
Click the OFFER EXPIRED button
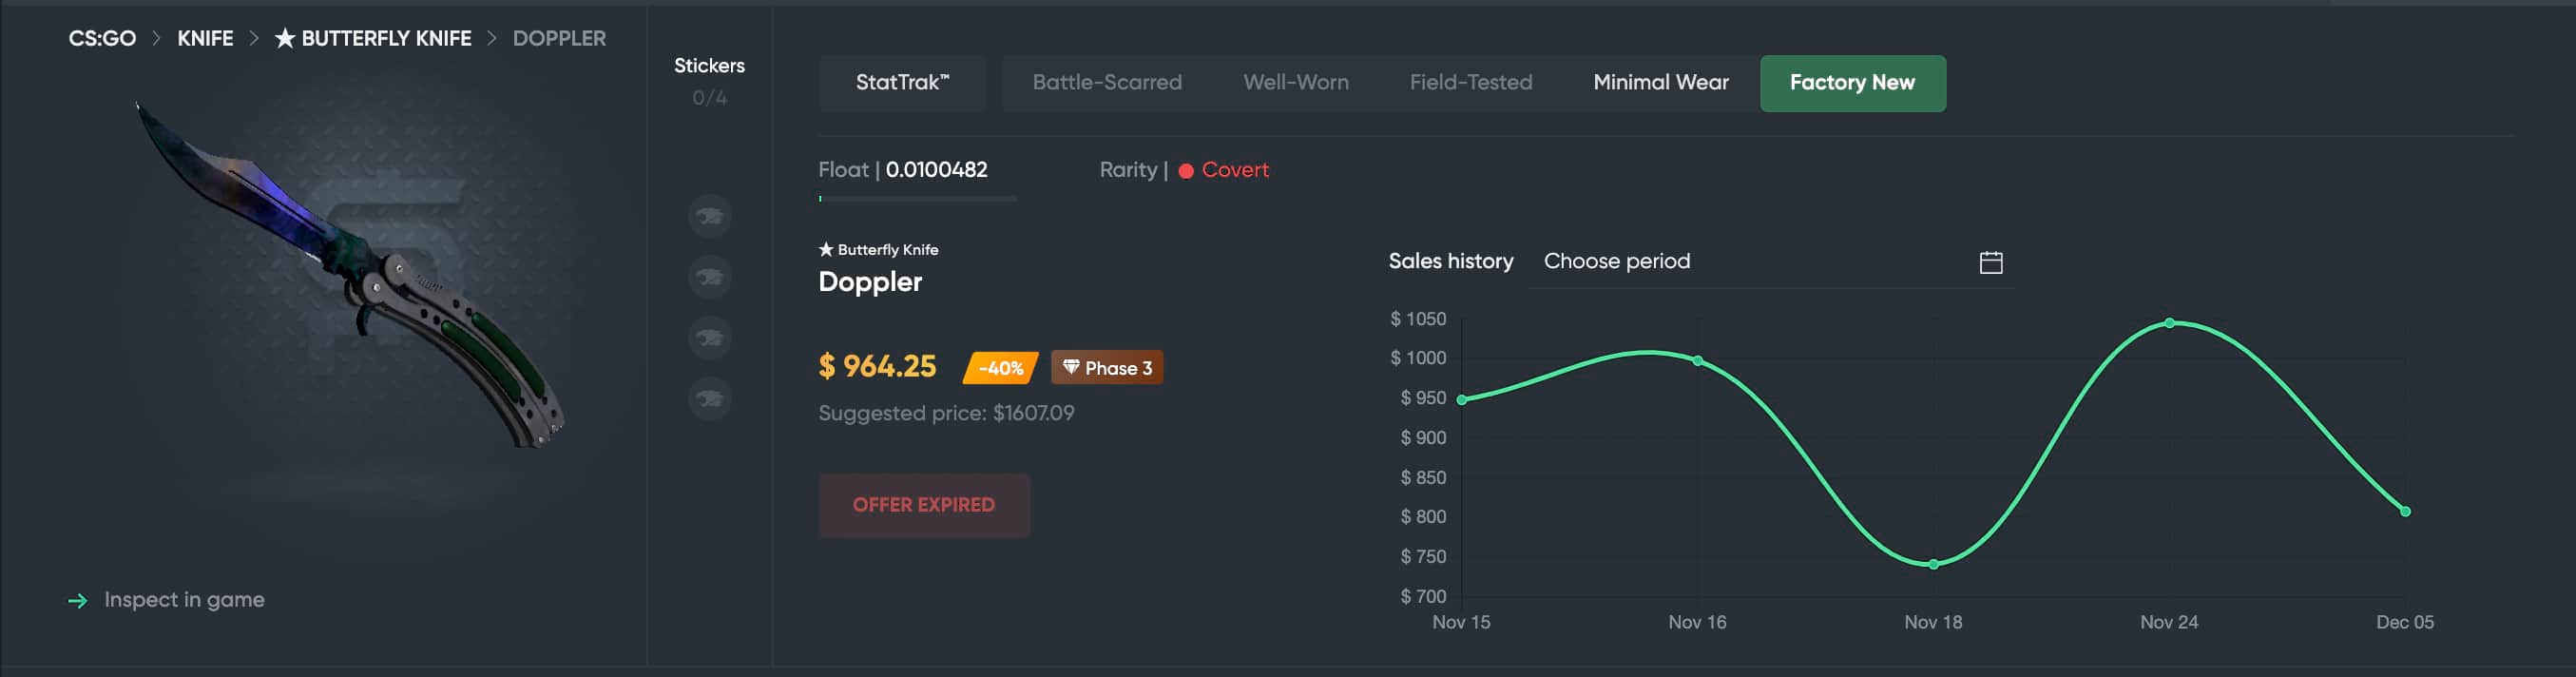pyautogui.click(x=923, y=505)
